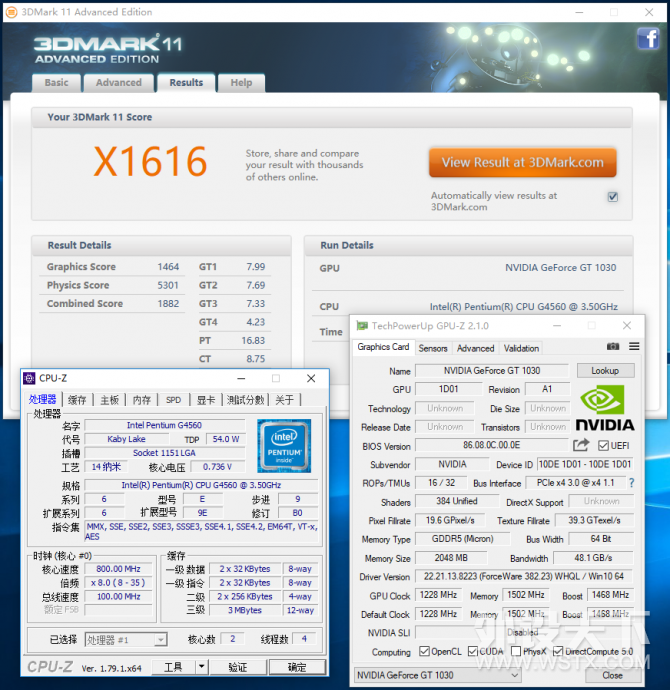Screen dimensions: 670x690
Task: Toggle the DirectCompute 5.0 checkbox
Action: [x=558, y=651]
